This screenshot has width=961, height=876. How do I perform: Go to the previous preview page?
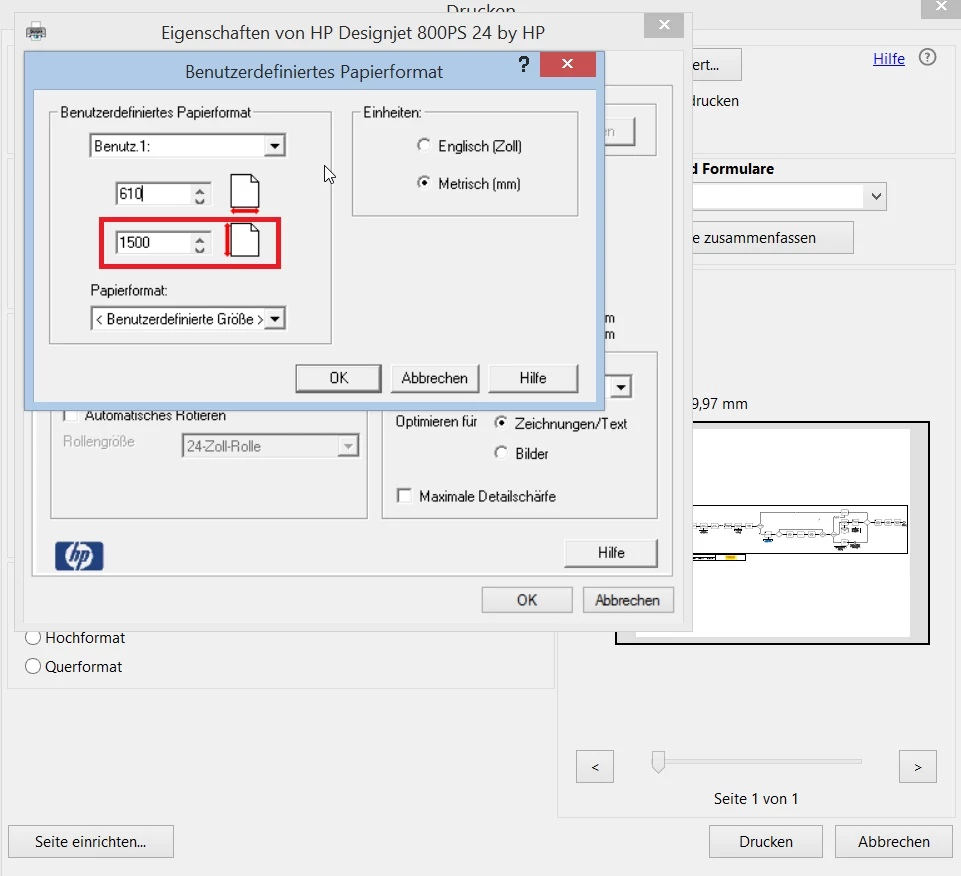(594, 766)
